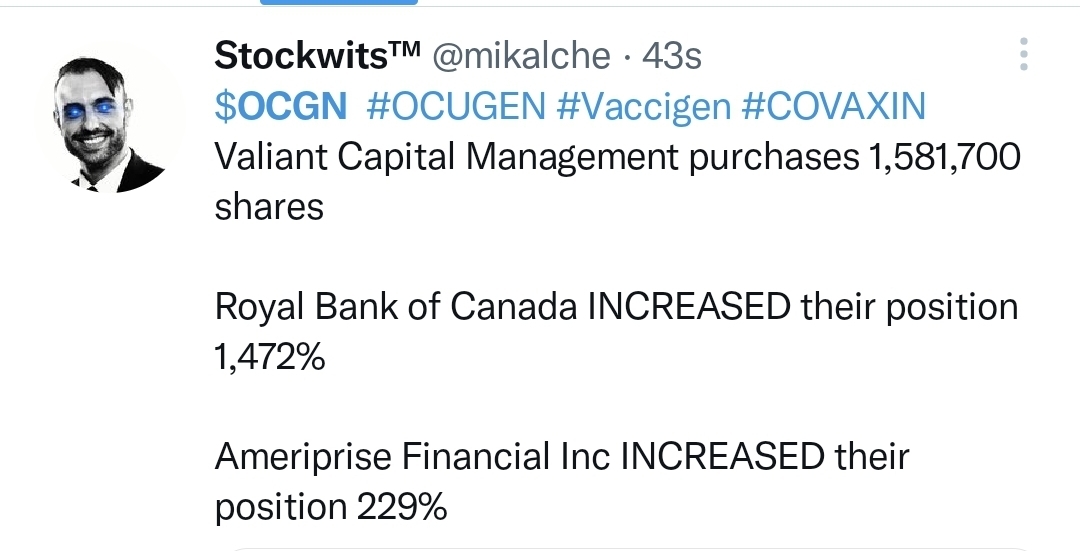1080x551 pixels.
Task: View the #COVAXIN hashtag feed
Action: point(834,106)
